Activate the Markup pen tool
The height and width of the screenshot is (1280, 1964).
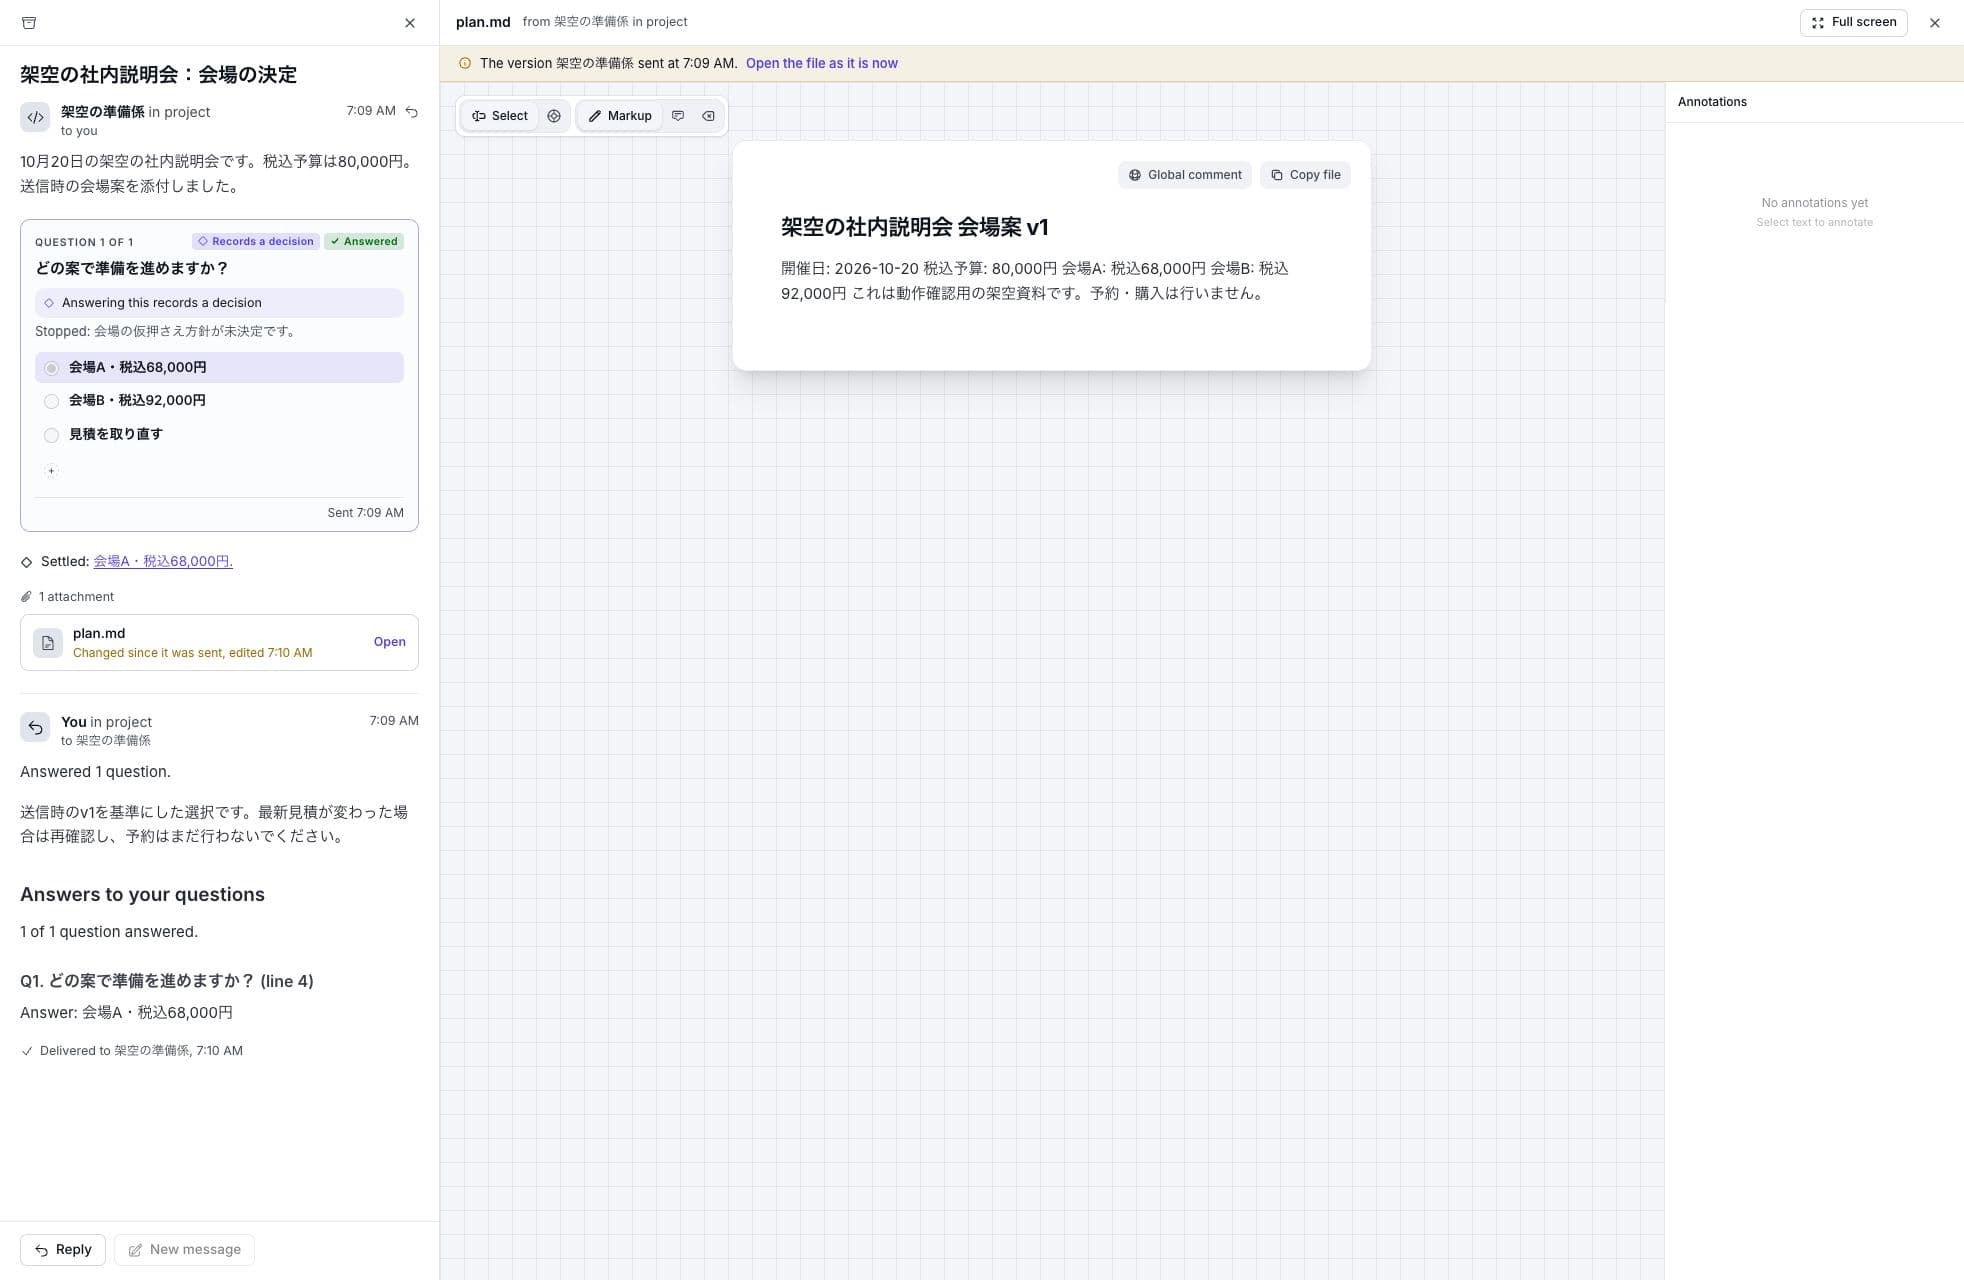[620, 116]
